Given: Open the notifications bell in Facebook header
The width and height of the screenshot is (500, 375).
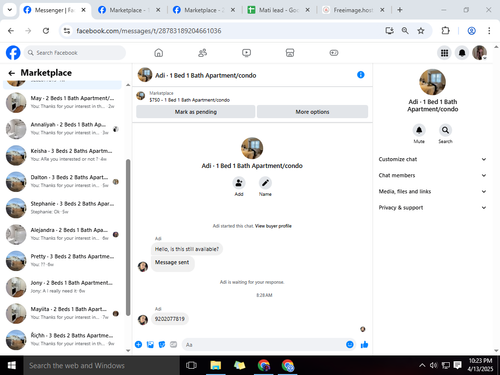Looking at the screenshot, I should tap(462, 53).
